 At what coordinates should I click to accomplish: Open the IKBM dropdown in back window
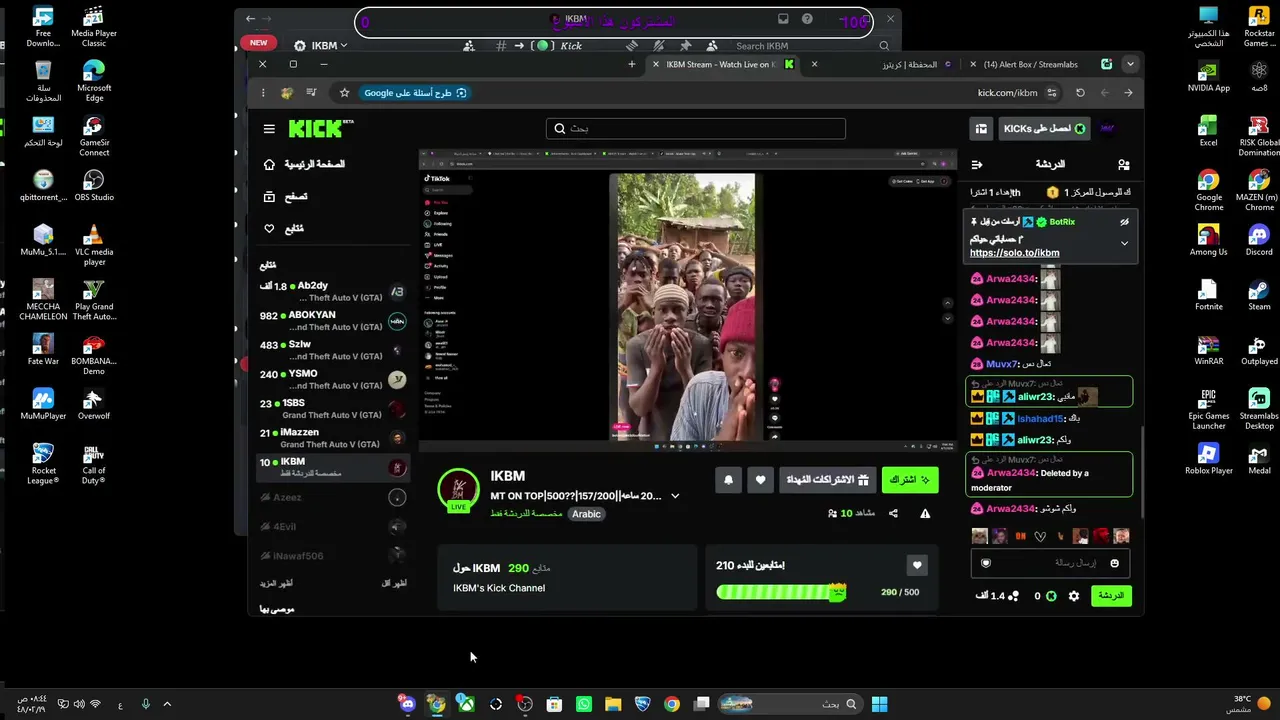click(330, 46)
